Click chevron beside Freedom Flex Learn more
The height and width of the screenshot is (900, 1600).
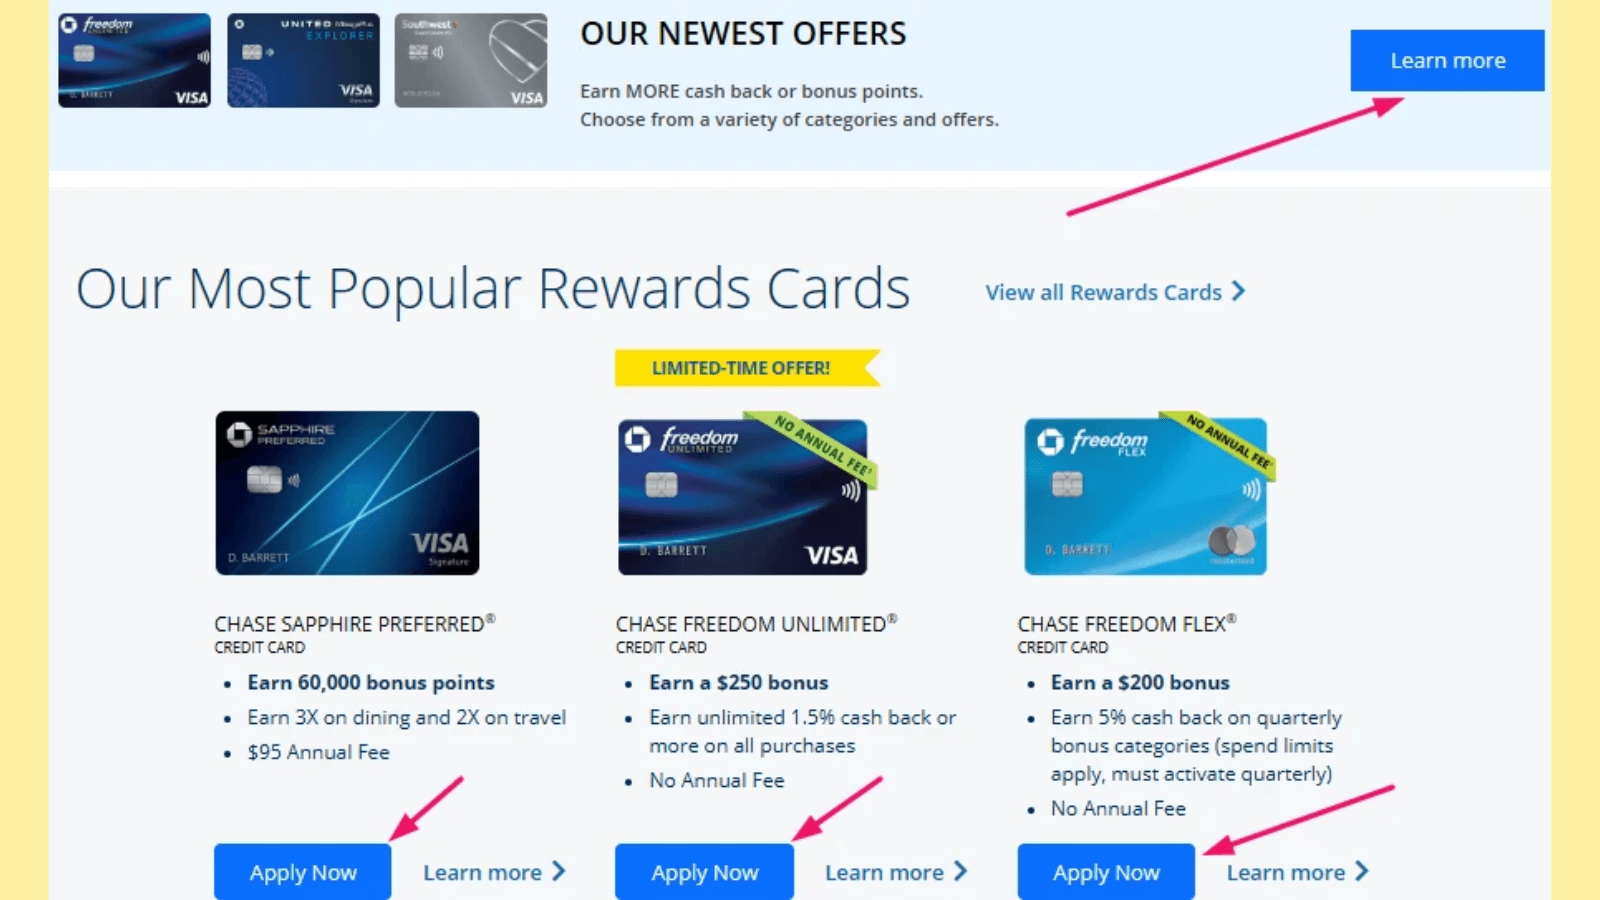coord(1362,871)
